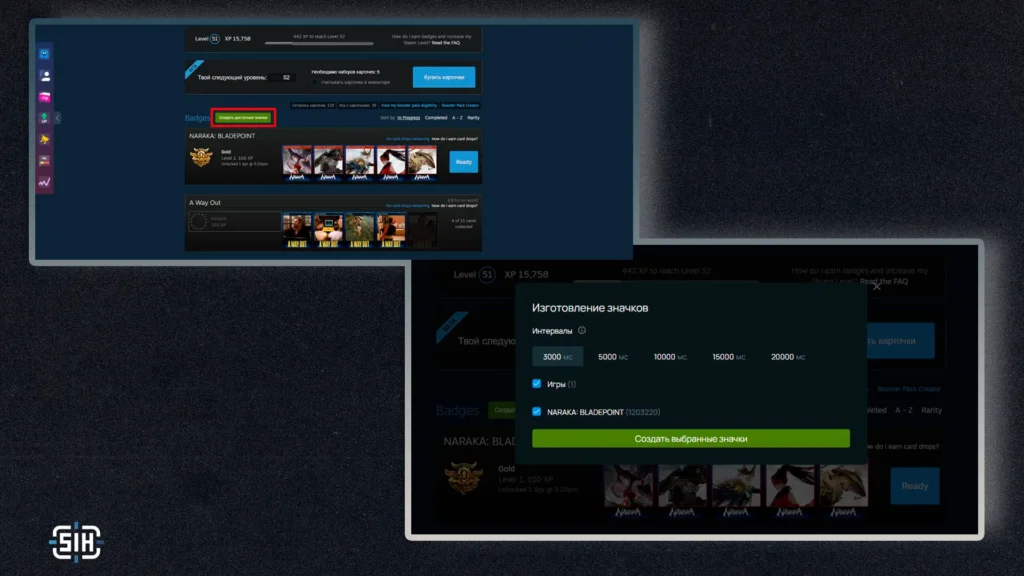The width and height of the screenshot is (1024, 576).
Task: Open first A Way Out trading card
Action: (297, 231)
